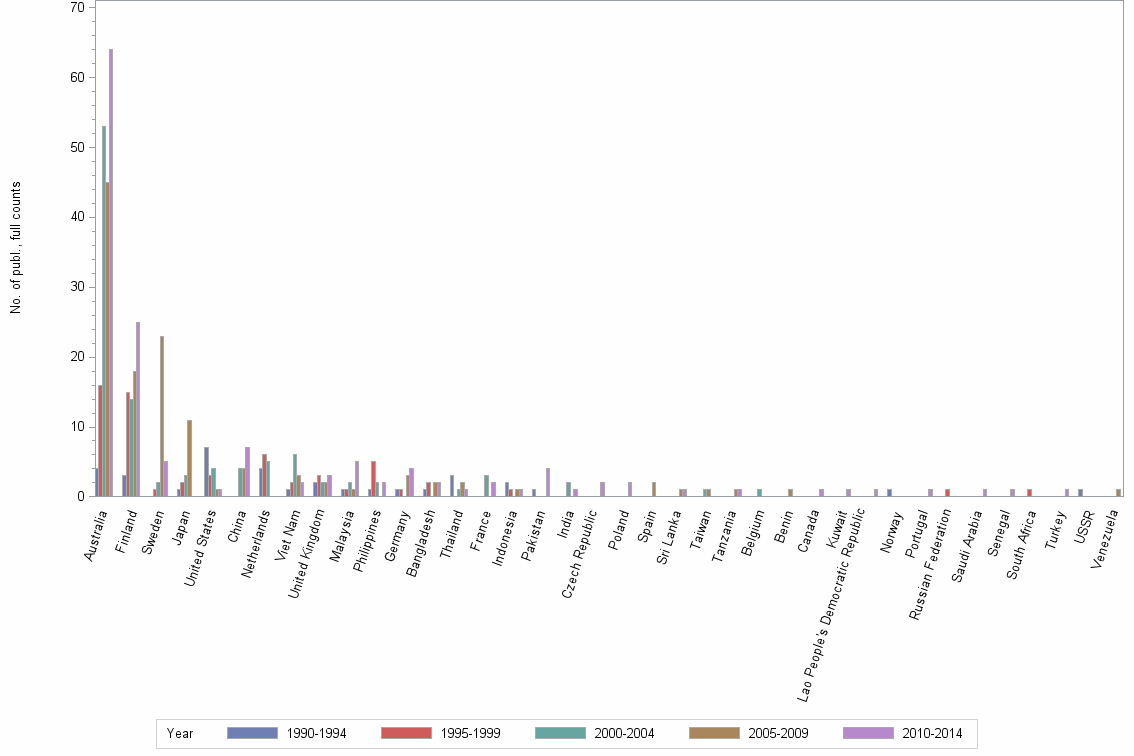1134x756 pixels.
Task: Click the tall brown Sweden 2005-2009 bar
Action: pyautogui.click(x=162, y=415)
